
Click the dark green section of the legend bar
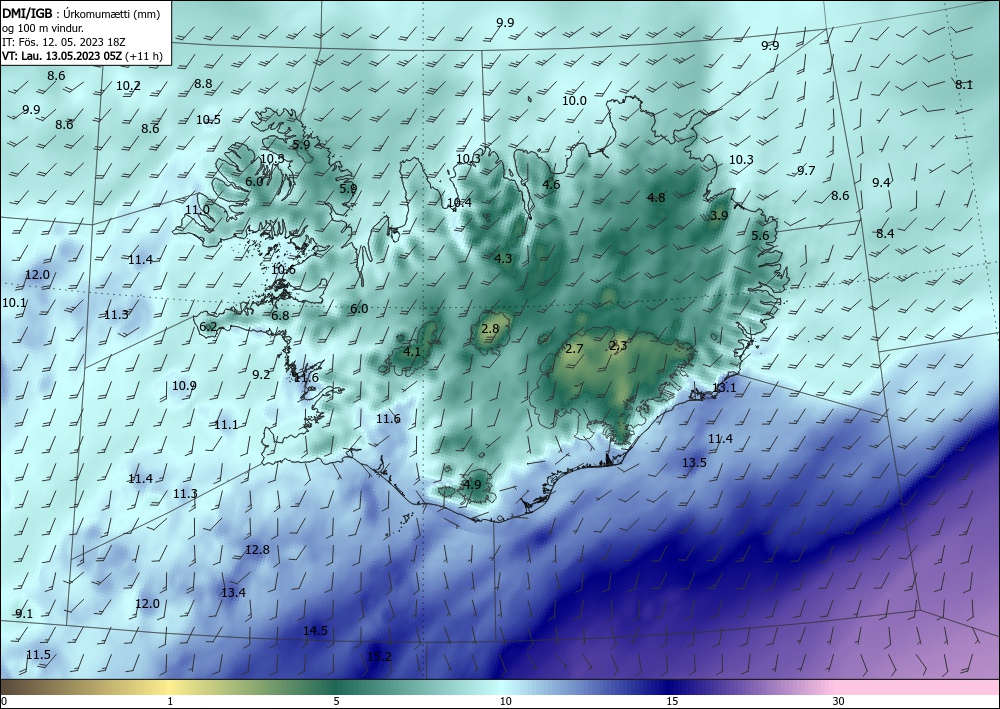pos(336,687)
